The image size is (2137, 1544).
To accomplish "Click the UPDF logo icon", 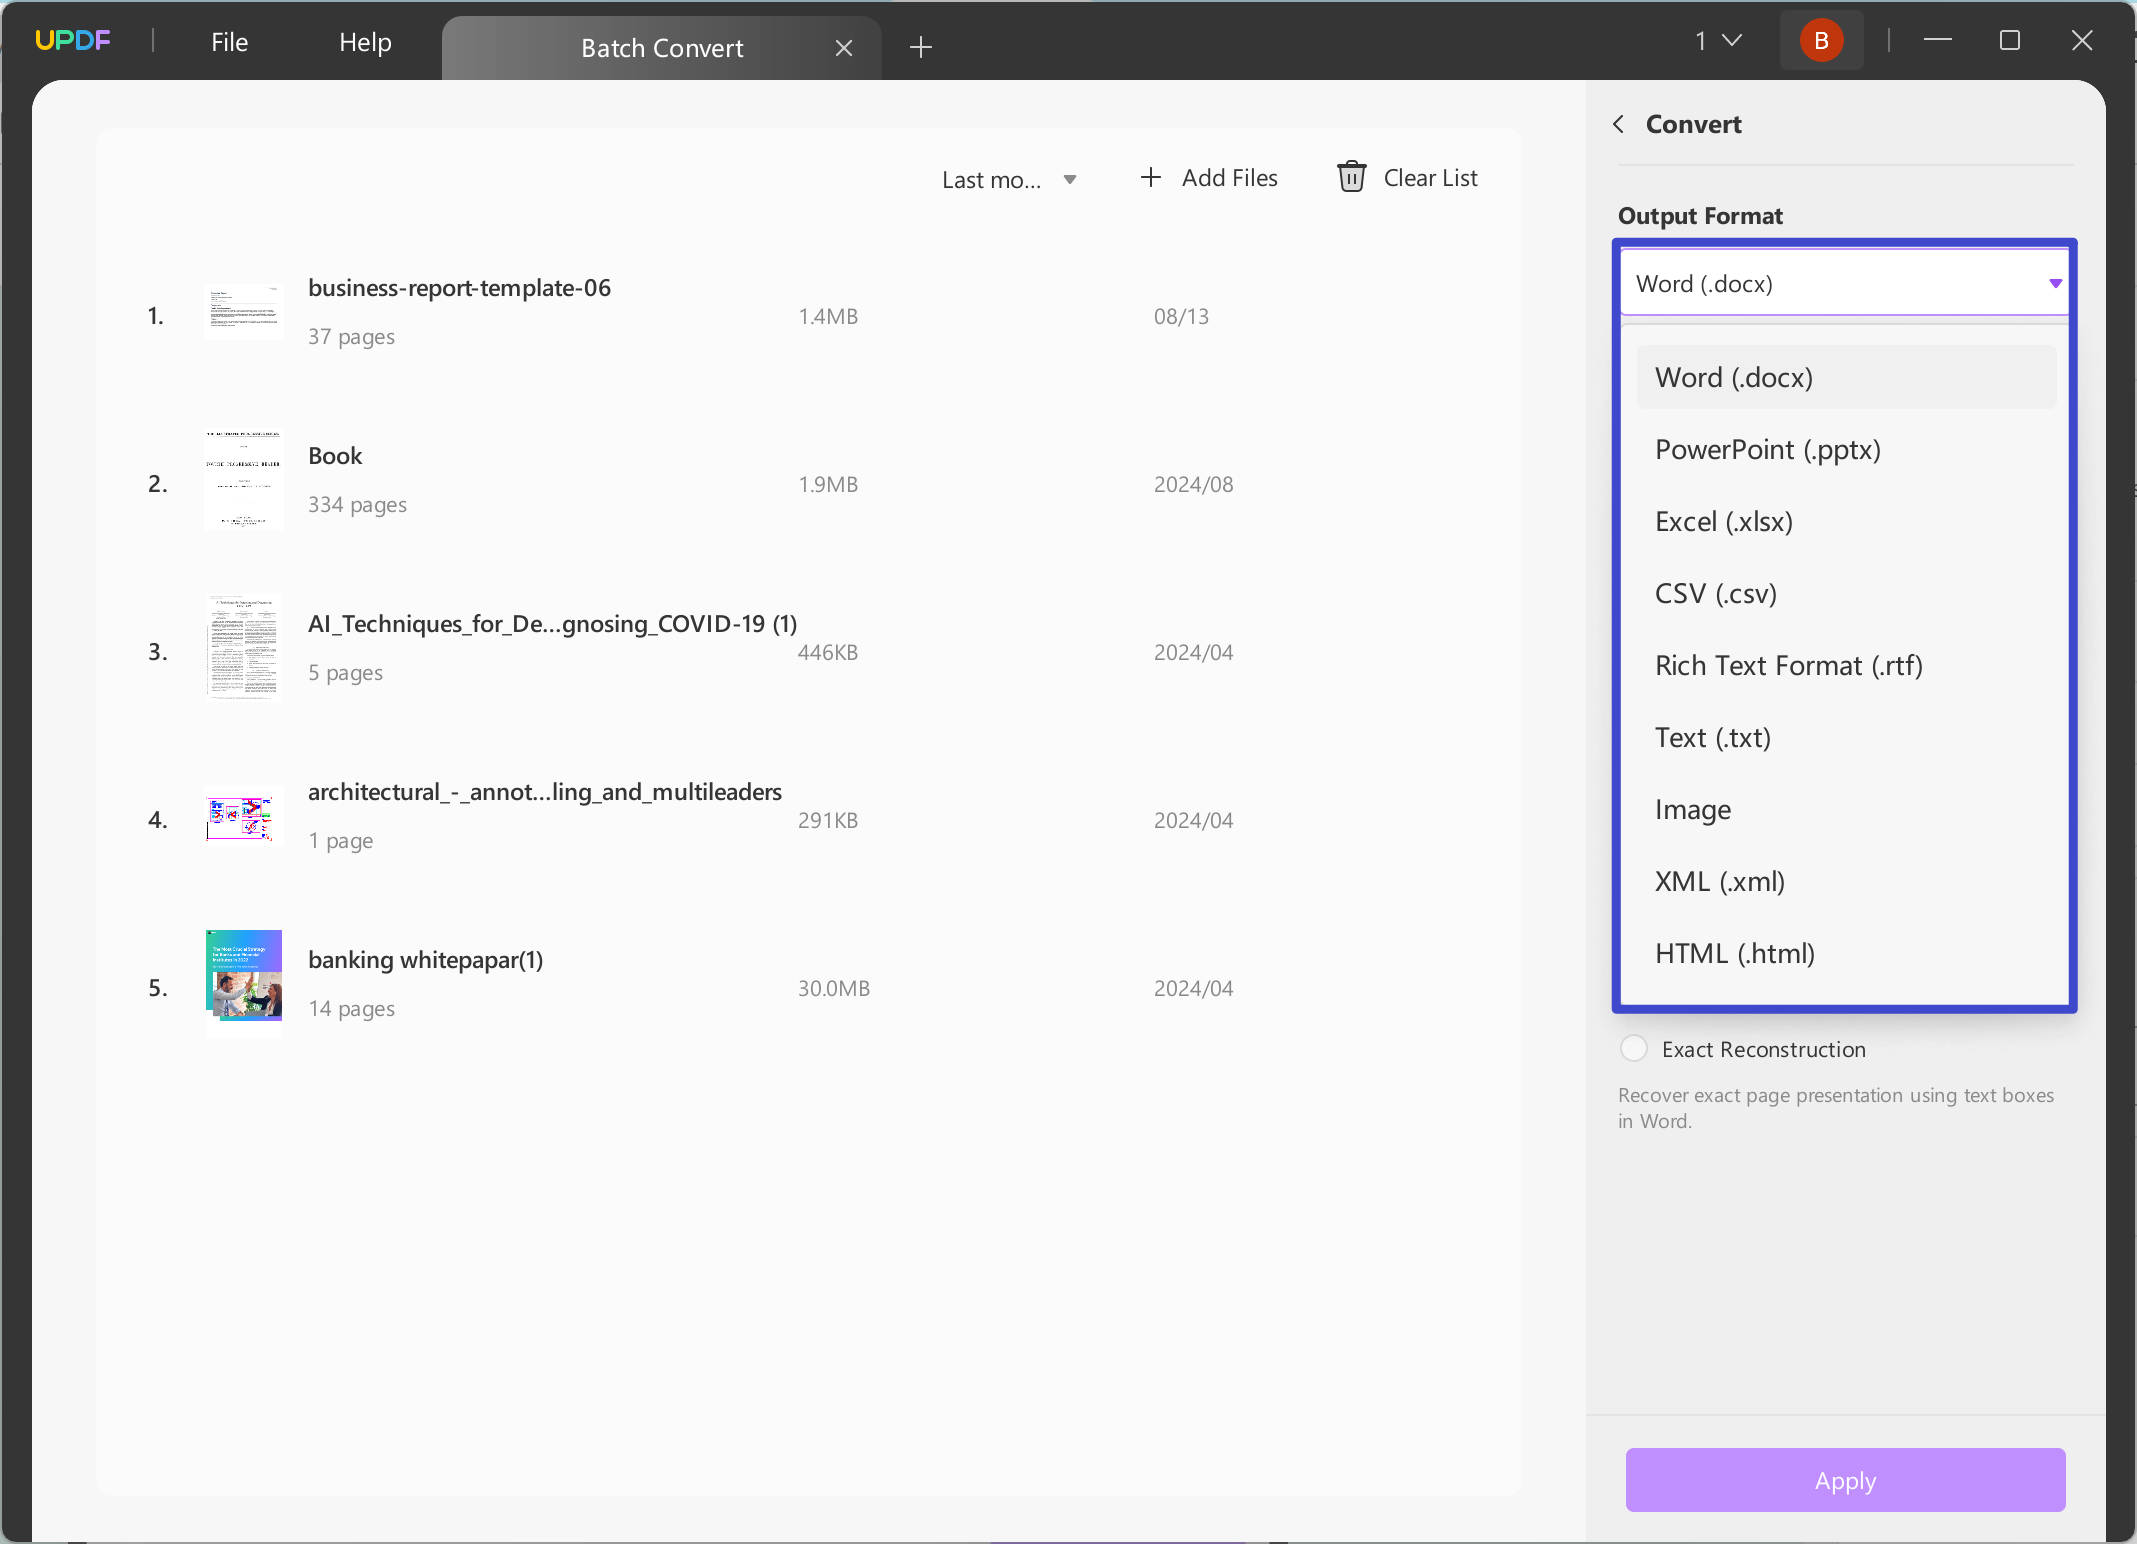I will [x=72, y=41].
